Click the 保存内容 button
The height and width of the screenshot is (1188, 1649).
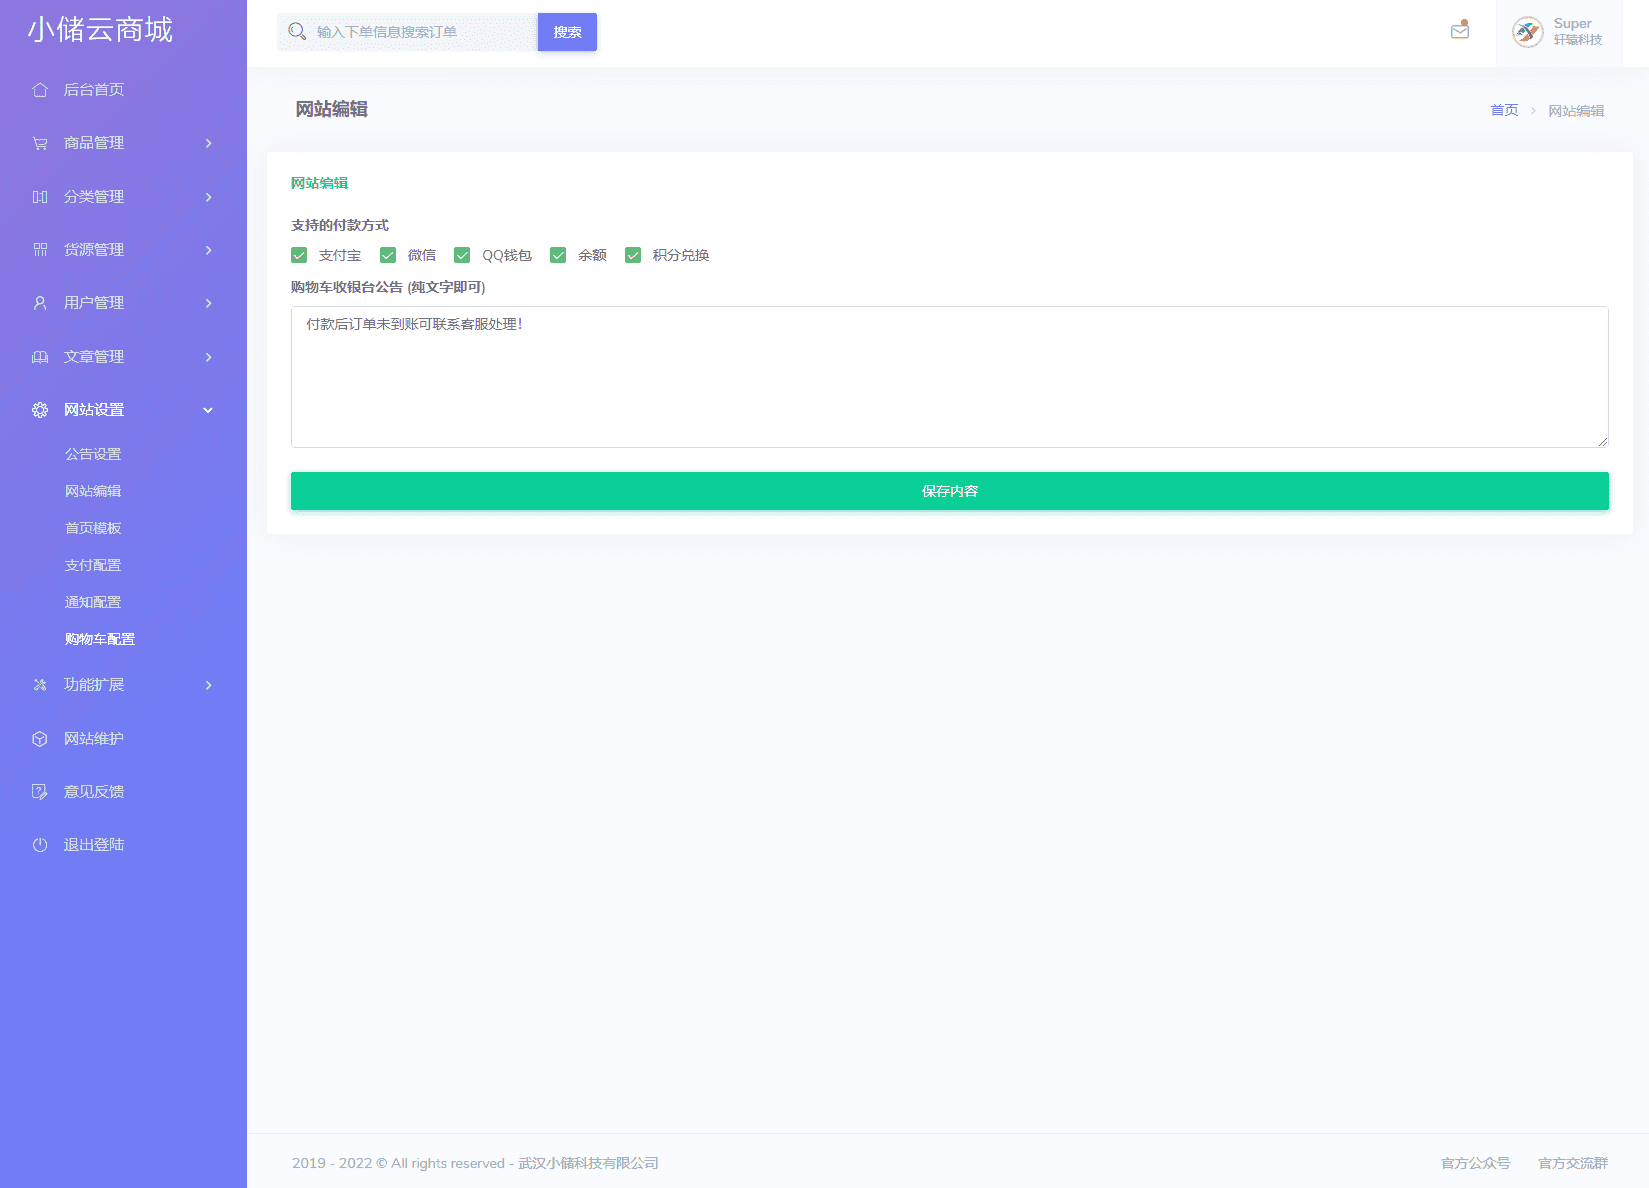tap(950, 491)
